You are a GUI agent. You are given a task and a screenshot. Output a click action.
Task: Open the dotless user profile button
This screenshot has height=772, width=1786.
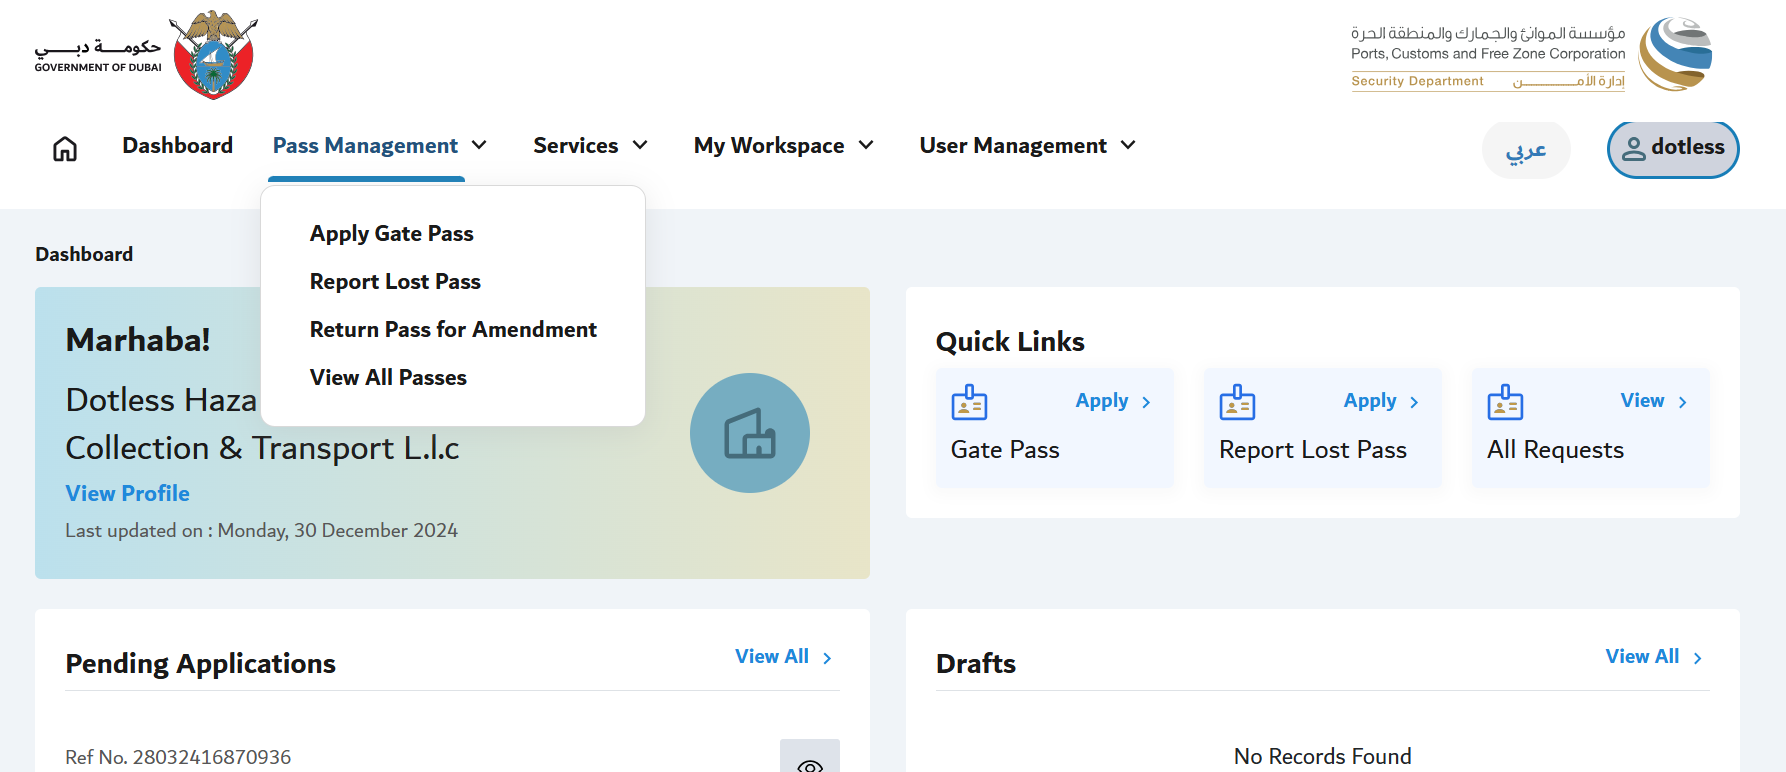pos(1672,148)
